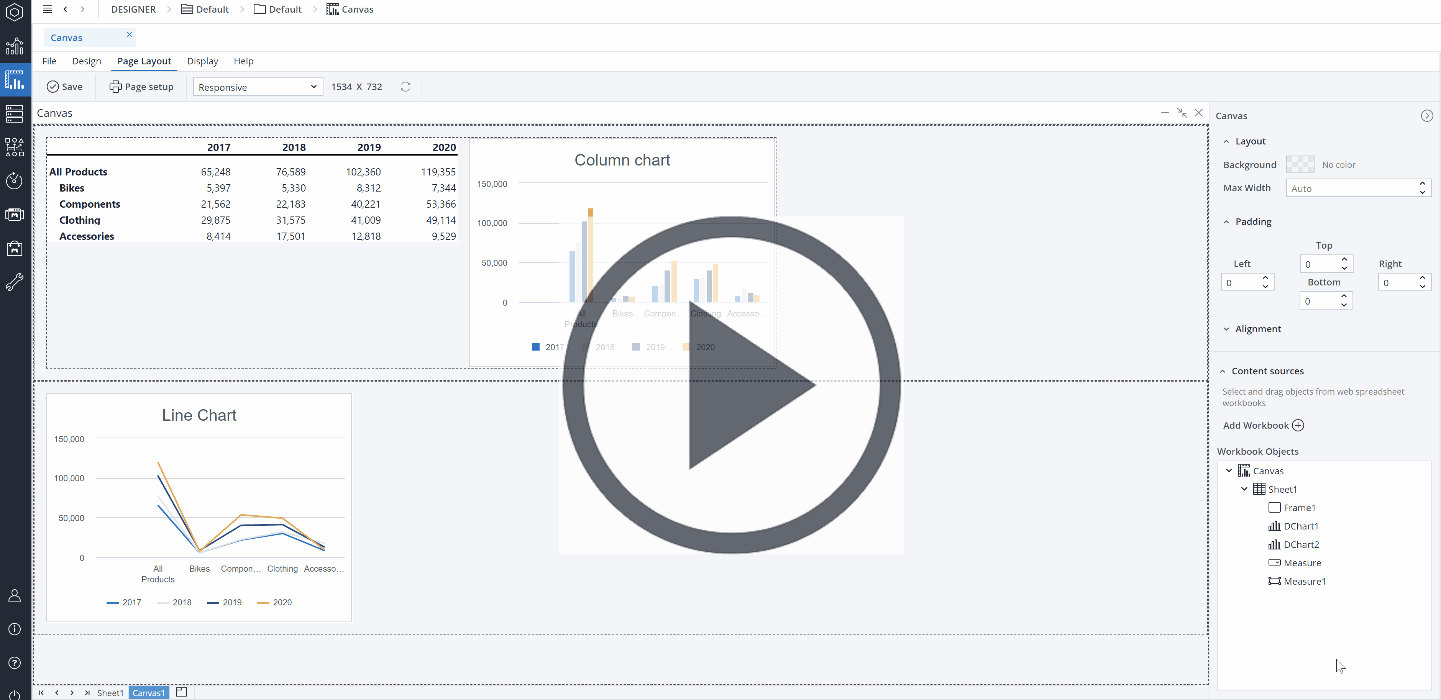
Task: Expand the Alignment section
Action: (x=1227, y=329)
